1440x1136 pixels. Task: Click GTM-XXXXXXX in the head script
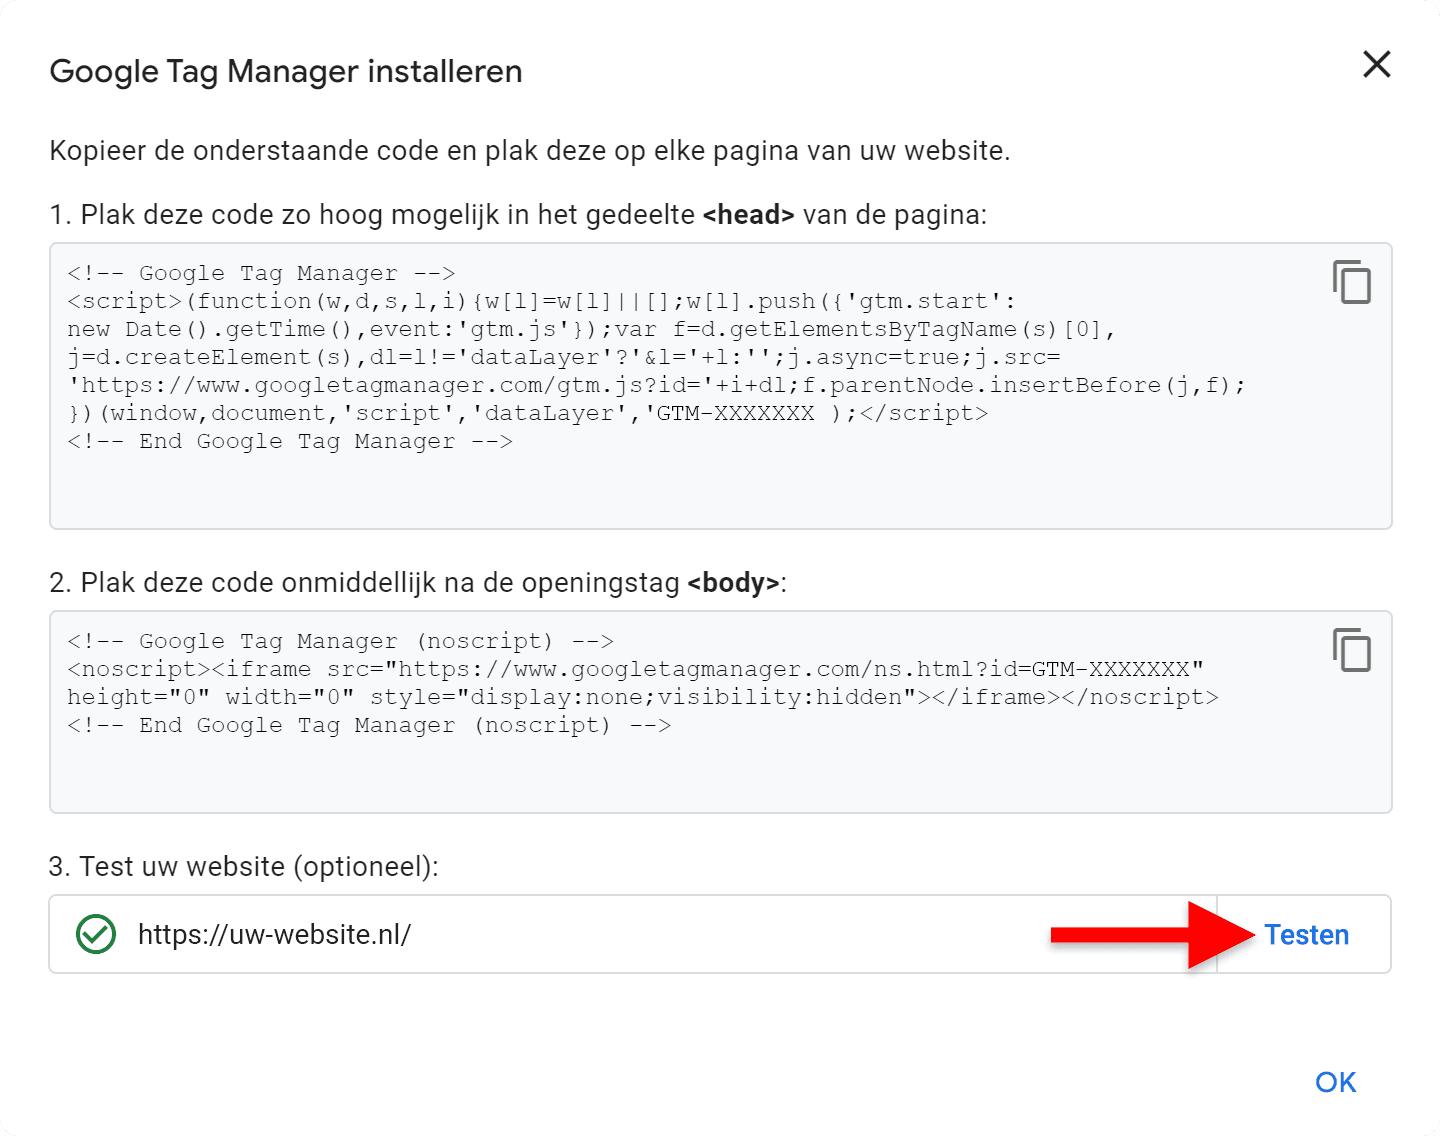pyautogui.click(x=735, y=413)
